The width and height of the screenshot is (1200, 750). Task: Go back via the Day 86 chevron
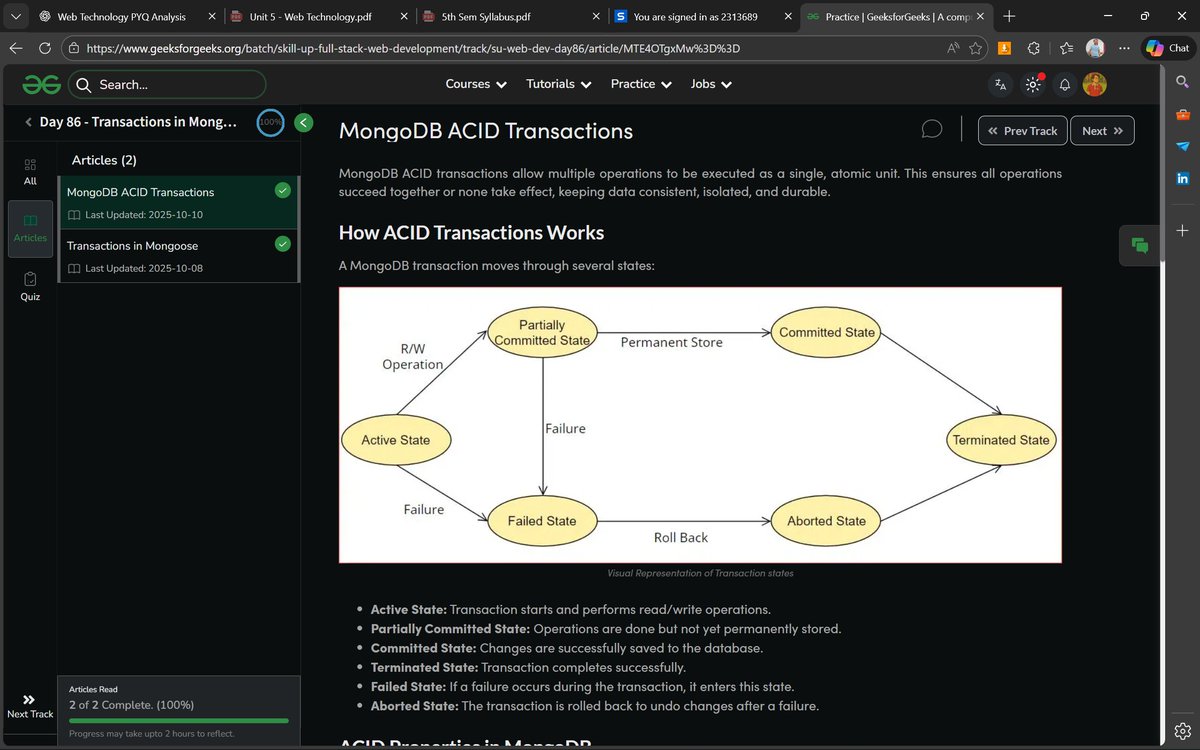(29, 122)
